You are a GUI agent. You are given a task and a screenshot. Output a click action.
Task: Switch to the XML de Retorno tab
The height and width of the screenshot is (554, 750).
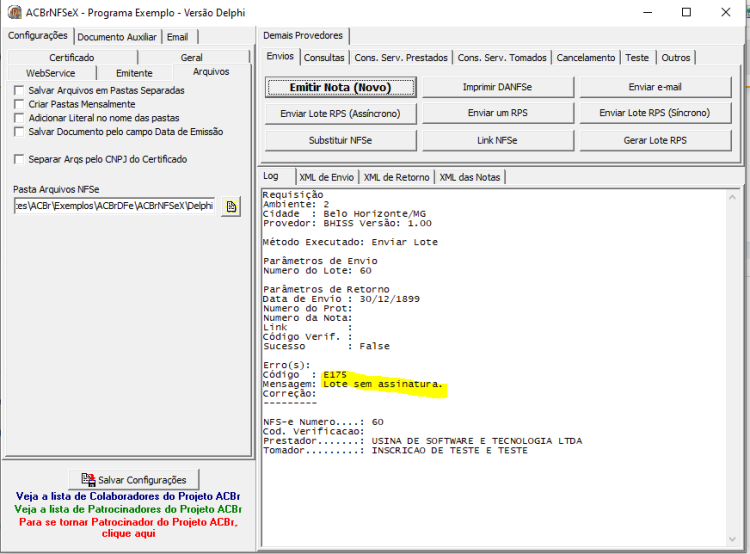397,177
